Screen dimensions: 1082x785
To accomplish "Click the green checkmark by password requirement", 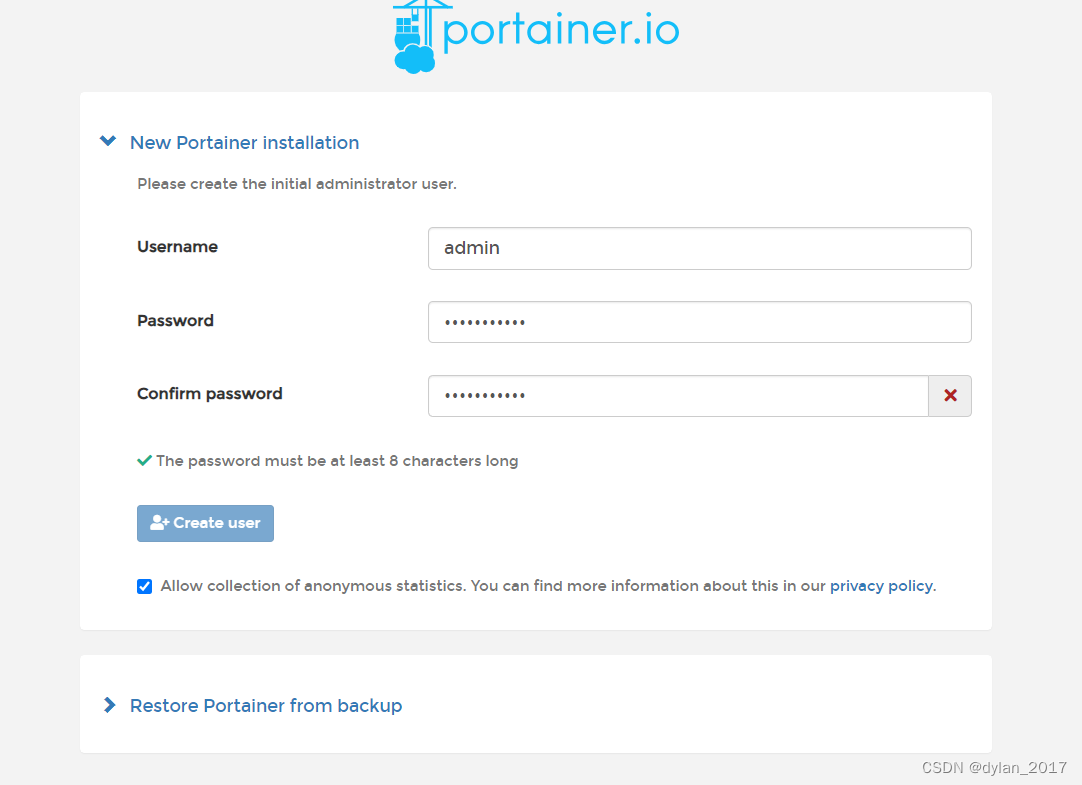I will point(144,461).
